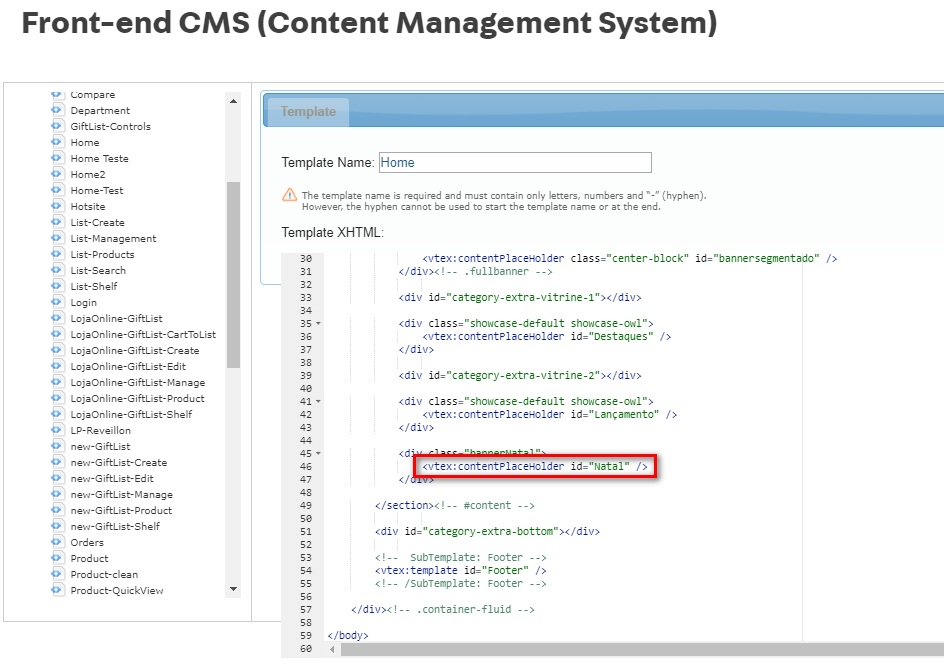The width and height of the screenshot is (944, 668).
Task: Collapse code fold arrow on line 35
Action: [318, 324]
